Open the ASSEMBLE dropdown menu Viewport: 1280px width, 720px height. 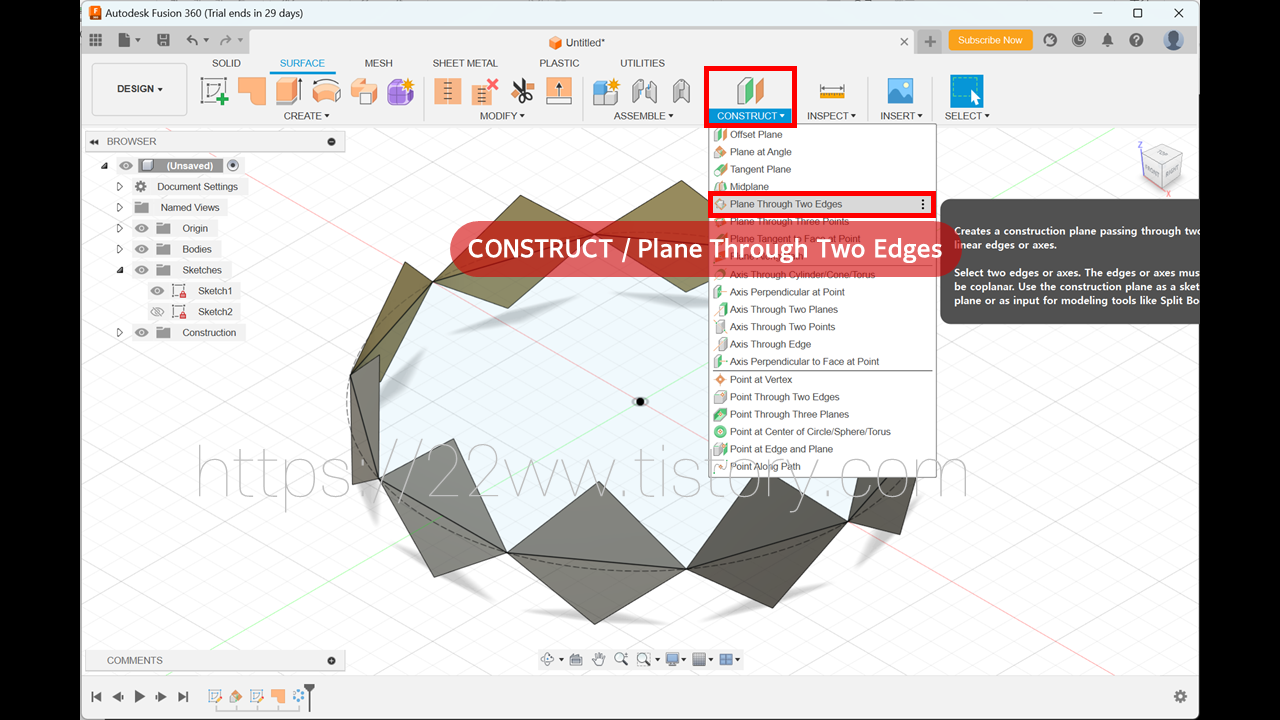click(645, 116)
